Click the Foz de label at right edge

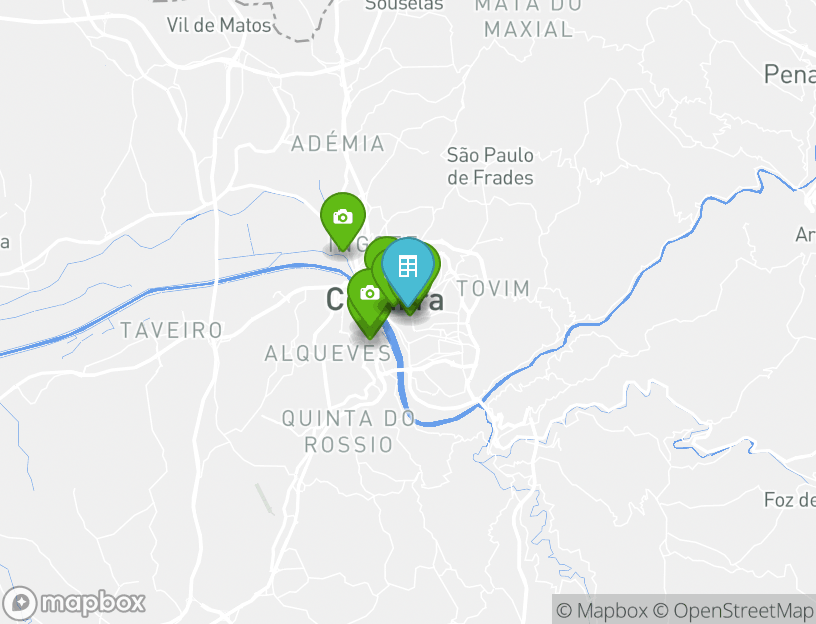point(789,500)
